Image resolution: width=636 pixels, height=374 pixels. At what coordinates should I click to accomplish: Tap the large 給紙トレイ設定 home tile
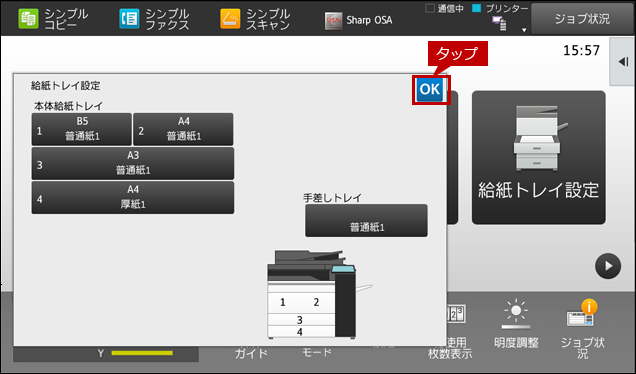[x=539, y=157]
